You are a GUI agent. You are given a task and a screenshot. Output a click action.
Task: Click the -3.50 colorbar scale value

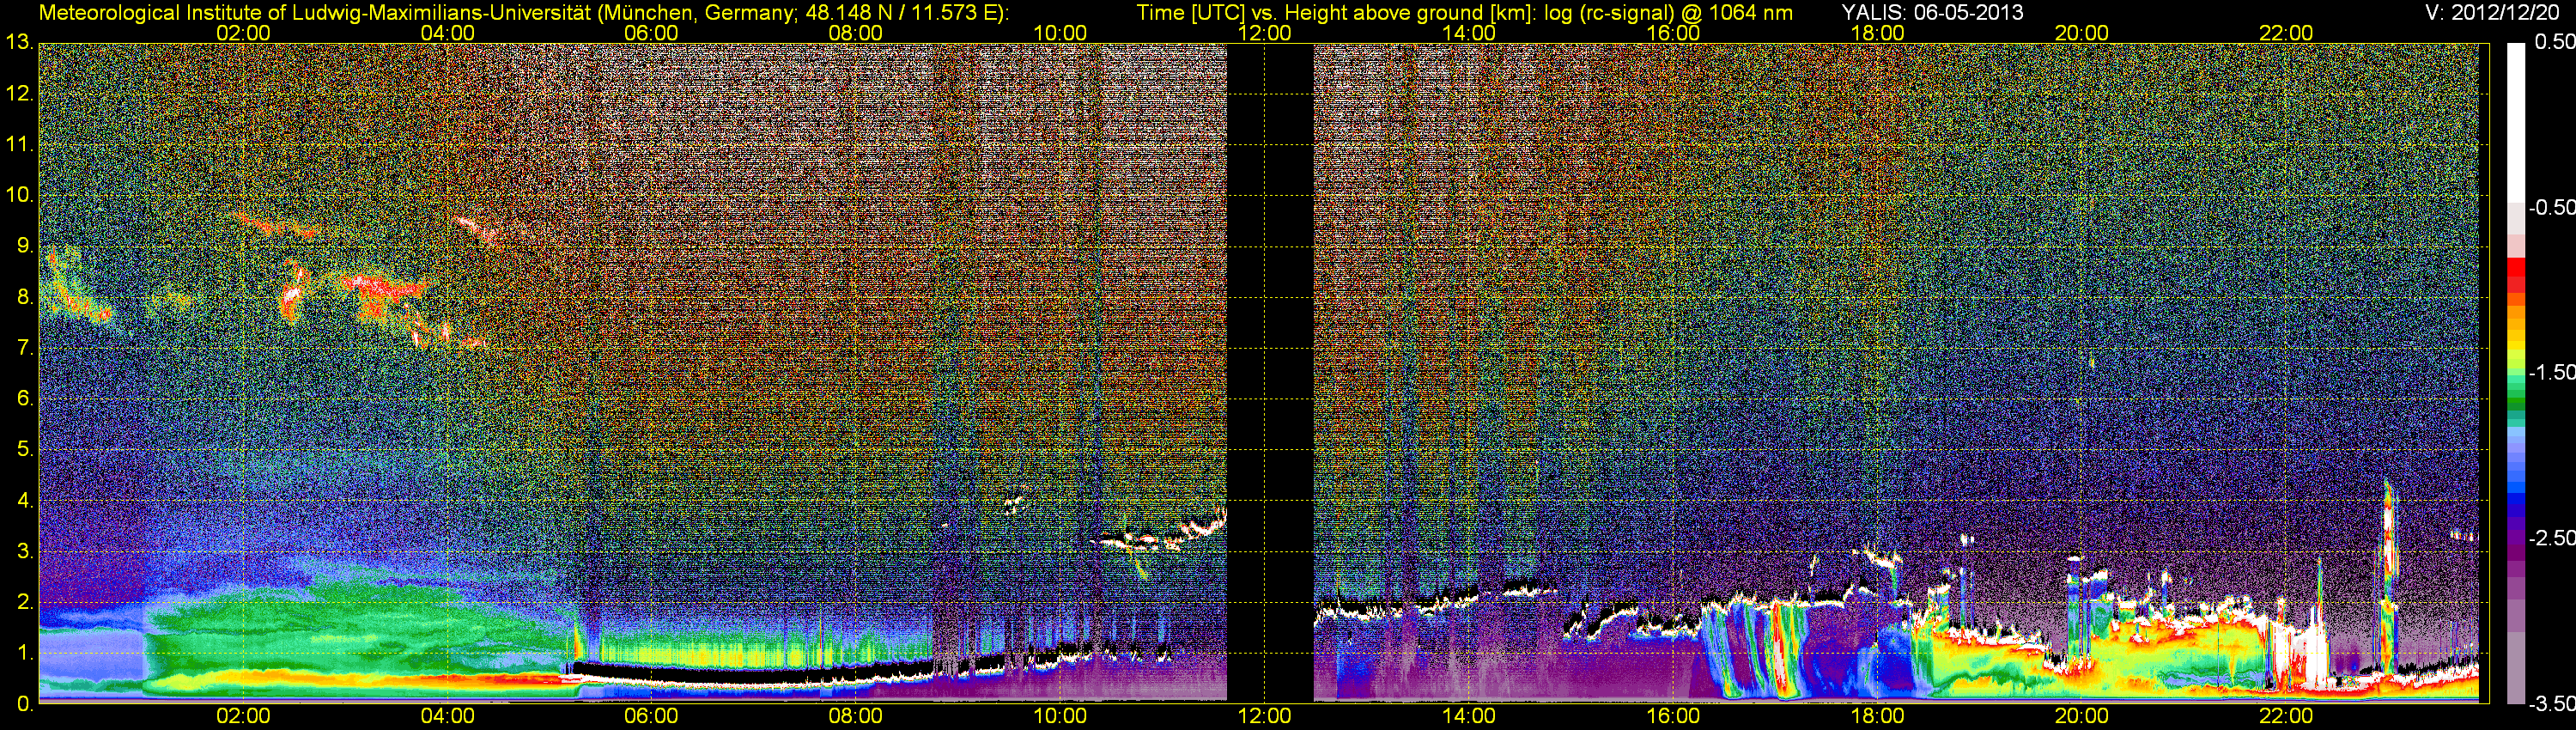point(2551,704)
